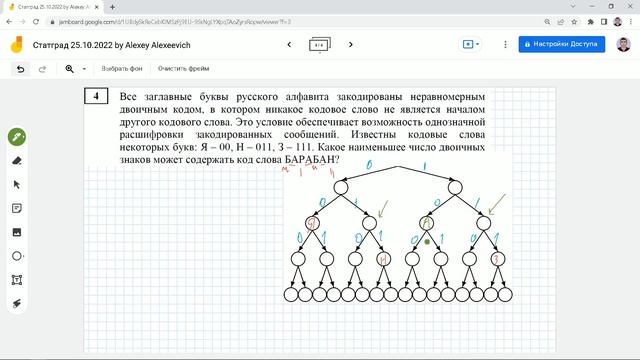Go to the previous frame
This screenshot has width=640, height=360.
pos(289,44)
